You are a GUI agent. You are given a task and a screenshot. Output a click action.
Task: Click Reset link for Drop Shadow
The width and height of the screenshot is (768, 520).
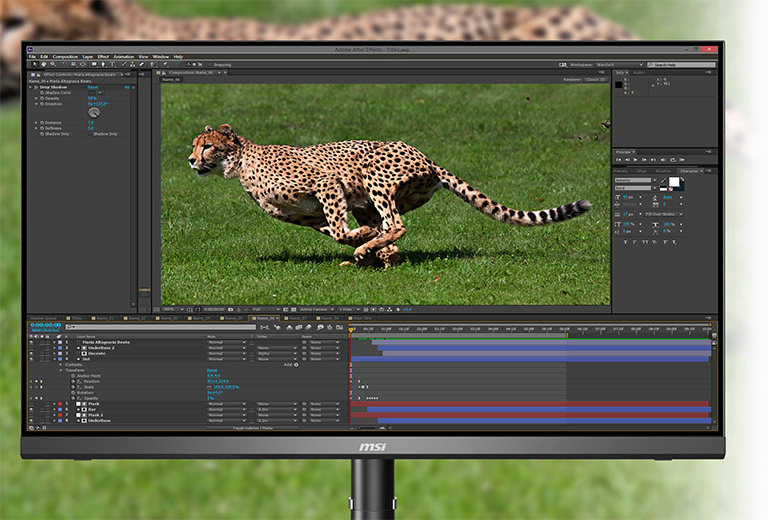(x=93, y=87)
